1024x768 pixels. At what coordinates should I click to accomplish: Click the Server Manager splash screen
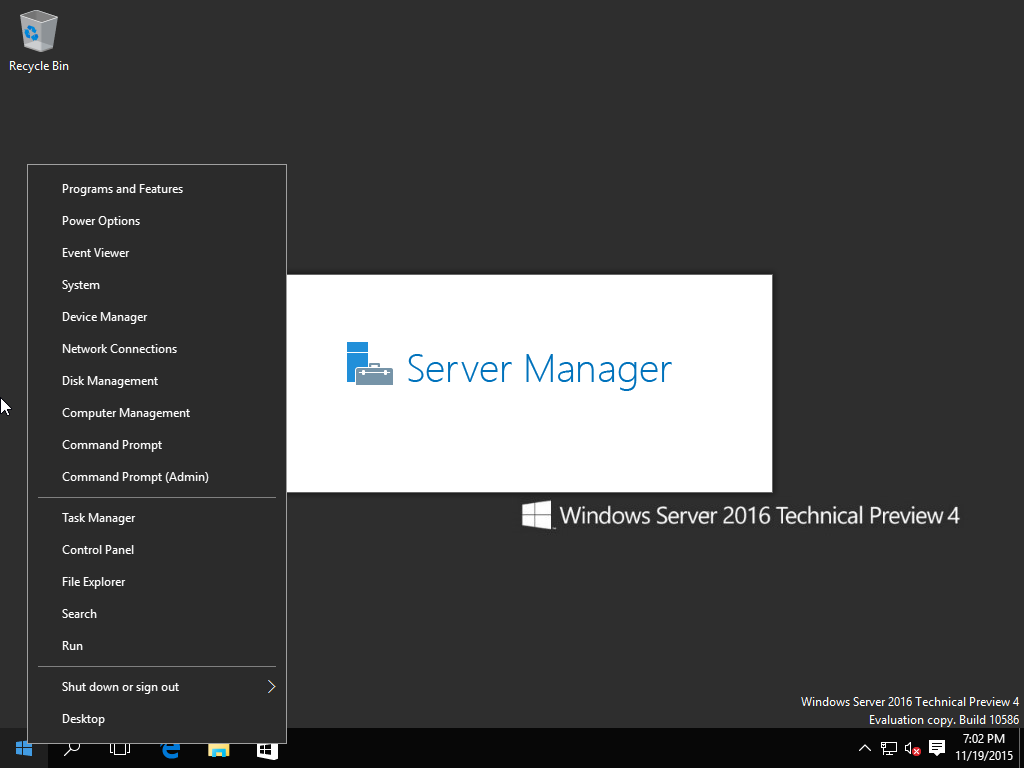pyautogui.click(x=529, y=383)
